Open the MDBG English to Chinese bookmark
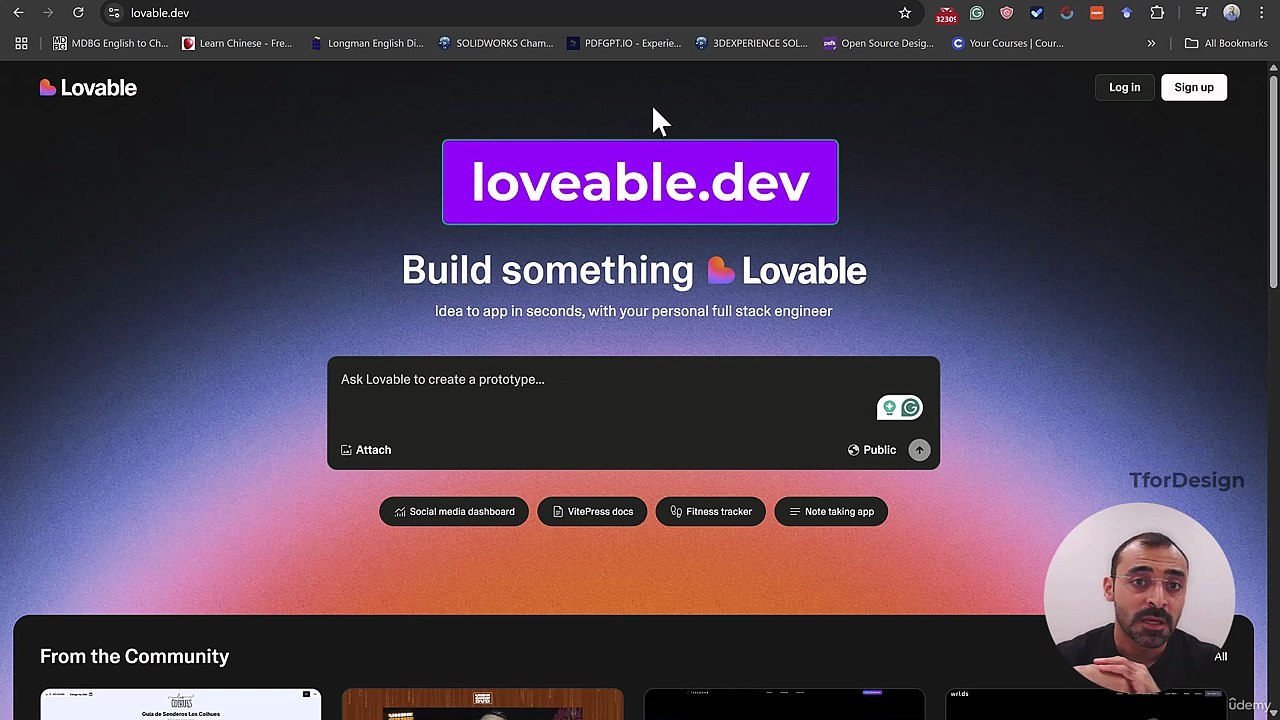1280x720 pixels. tap(110, 43)
